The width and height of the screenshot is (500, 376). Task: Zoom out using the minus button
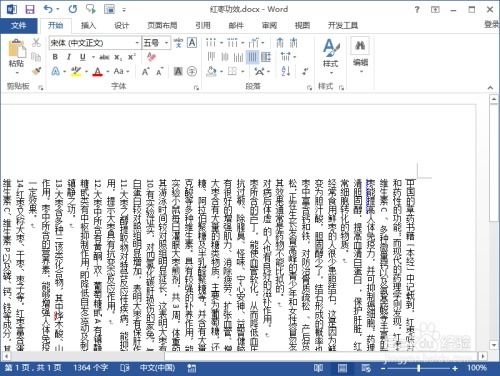(x=384, y=368)
